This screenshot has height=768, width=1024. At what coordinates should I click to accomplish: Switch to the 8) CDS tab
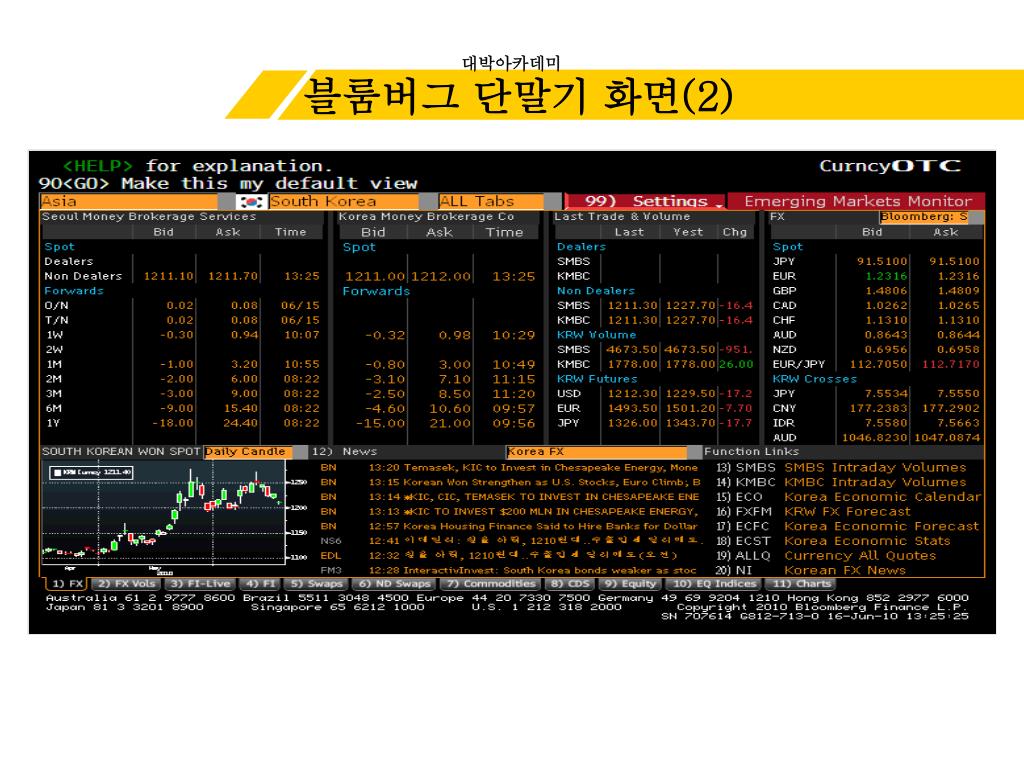[x=569, y=584]
